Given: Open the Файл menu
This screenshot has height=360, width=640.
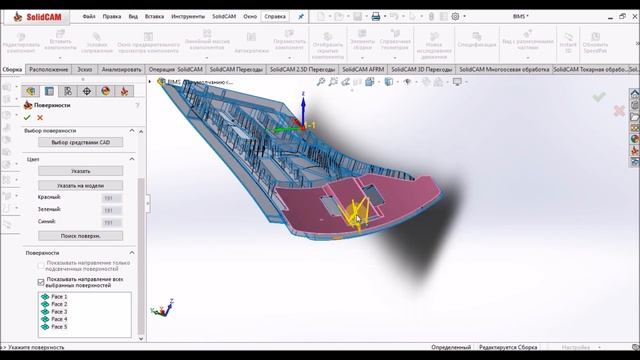Looking at the screenshot, I should (89, 17).
